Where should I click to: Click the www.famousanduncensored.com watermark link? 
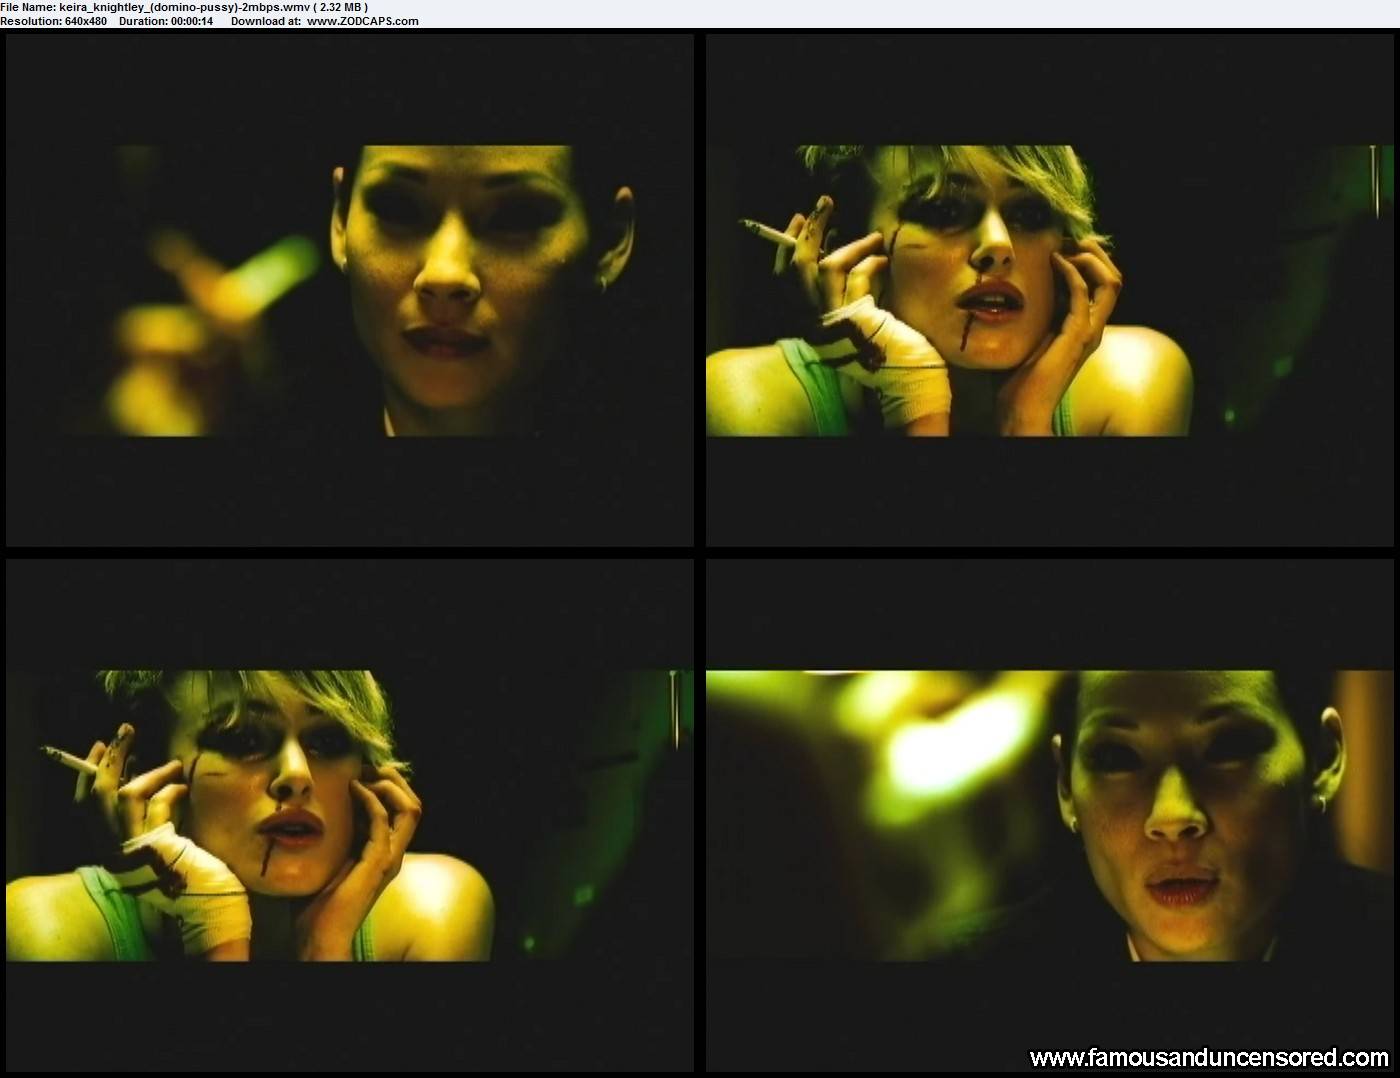[1208, 1057]
